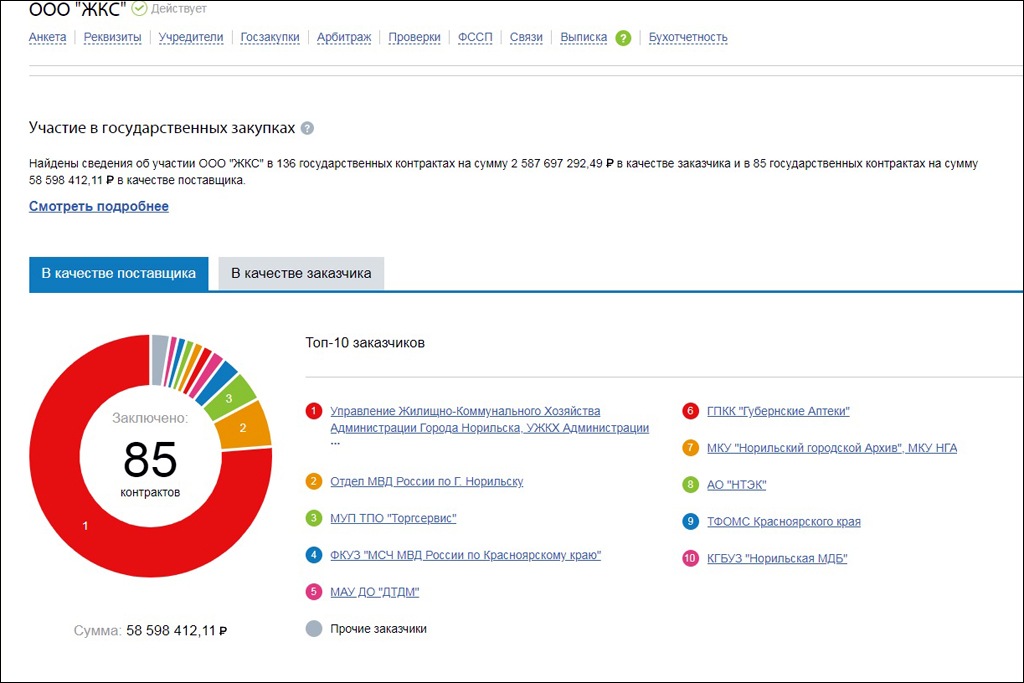The image size is (1024, 683).
Task: Switch to В качестве заказчика tab
Action: click(x=301, y=273)
